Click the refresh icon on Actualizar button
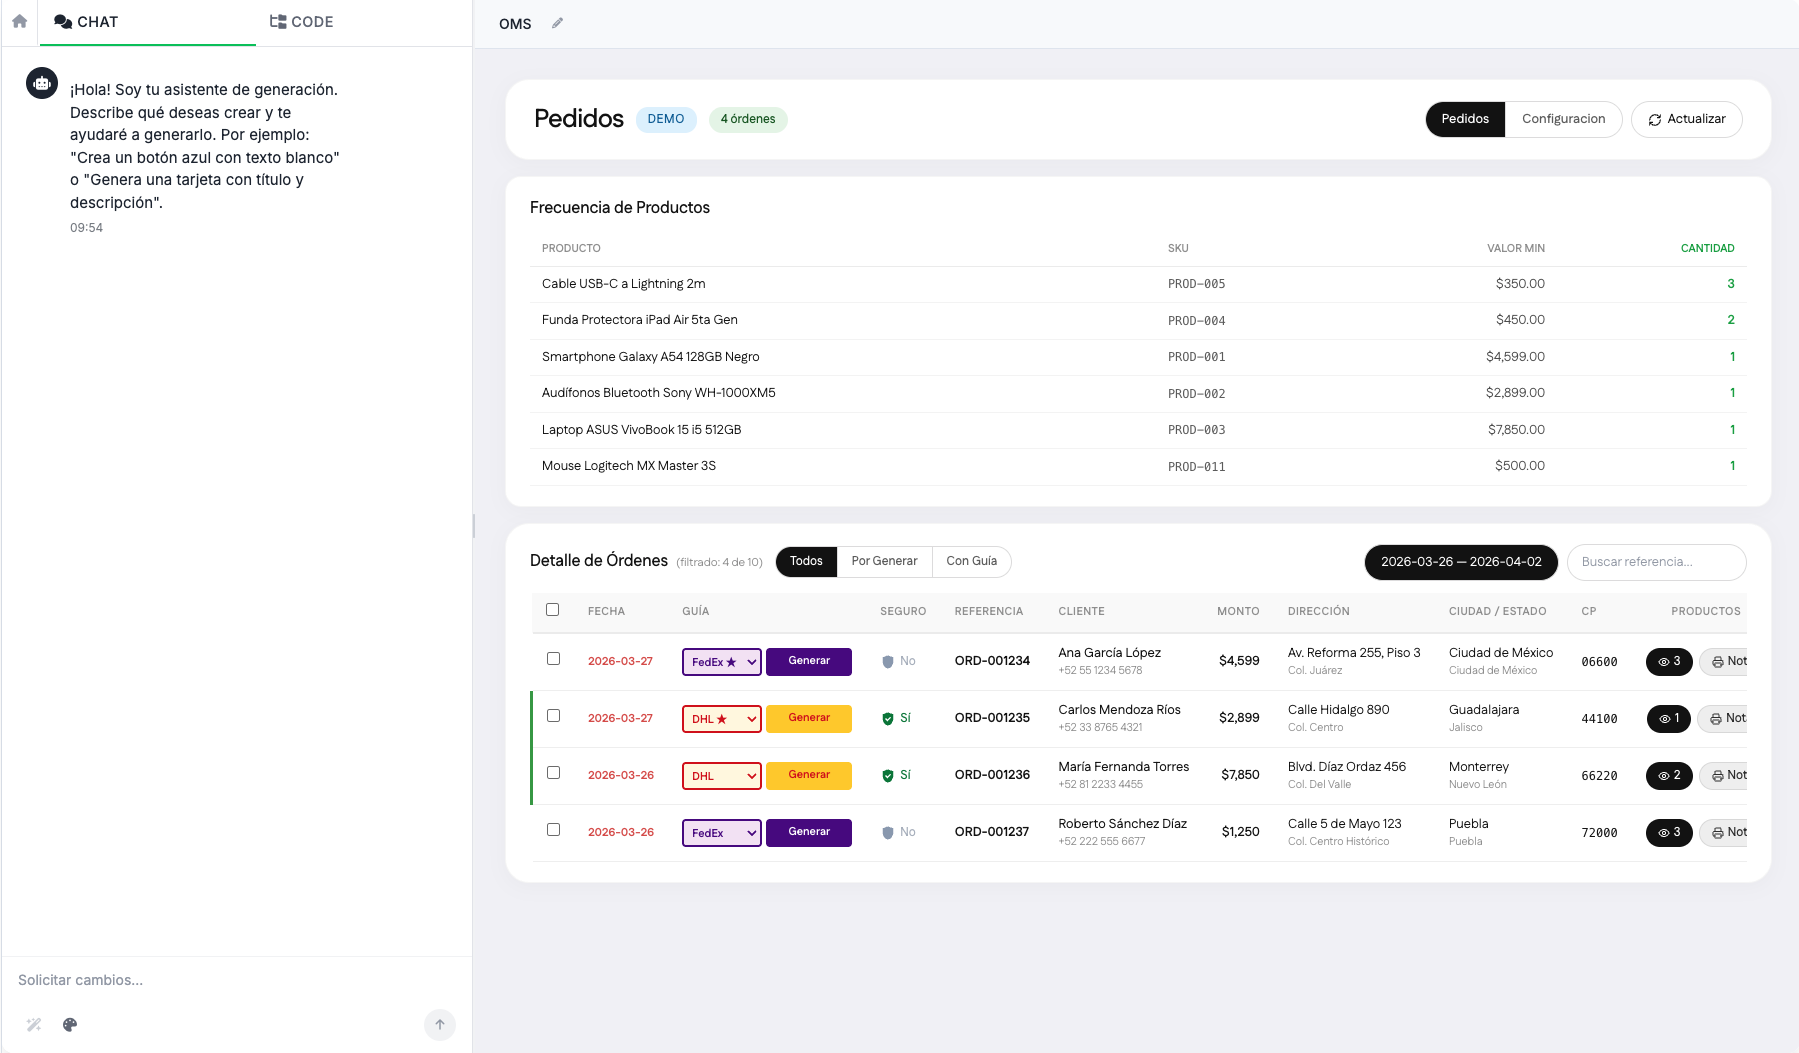 (x=1657, y=119)
